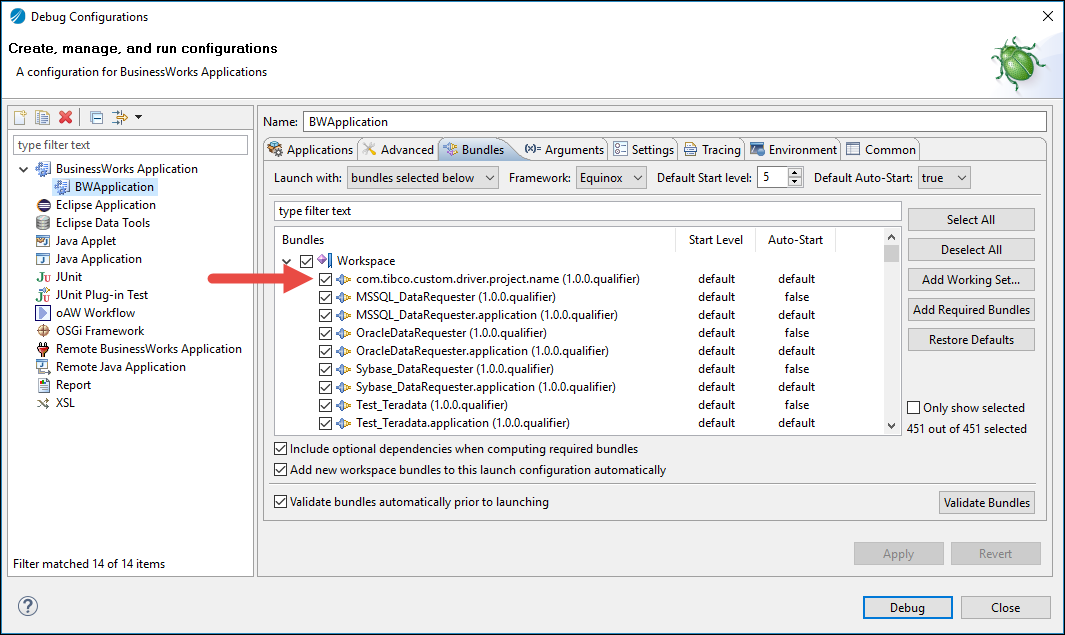1065x635 pixels.
Task: Select the OSGi Framework configuration type
Action: [x=99, y=331]
